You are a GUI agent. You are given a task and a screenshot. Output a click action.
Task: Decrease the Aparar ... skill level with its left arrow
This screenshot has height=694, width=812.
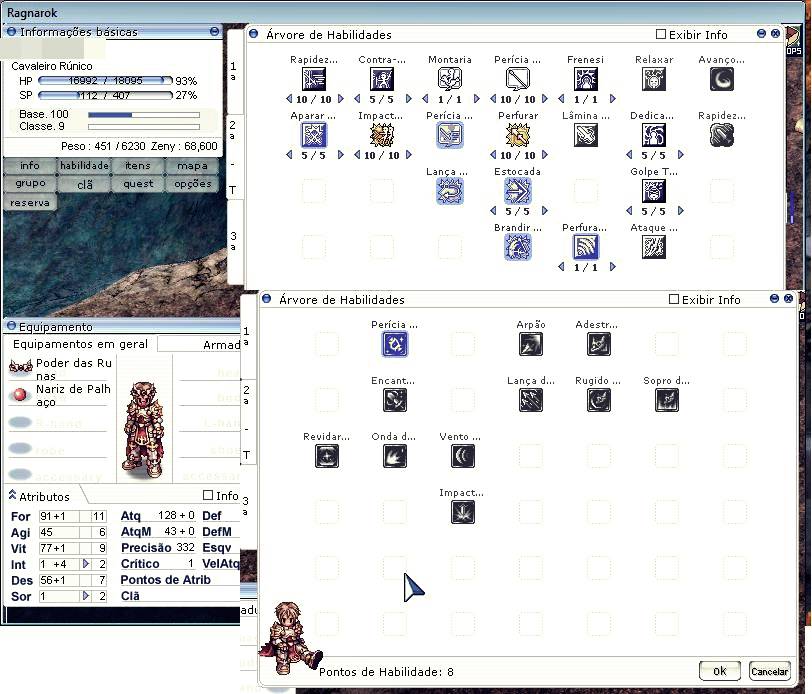(x=289, y=154)
